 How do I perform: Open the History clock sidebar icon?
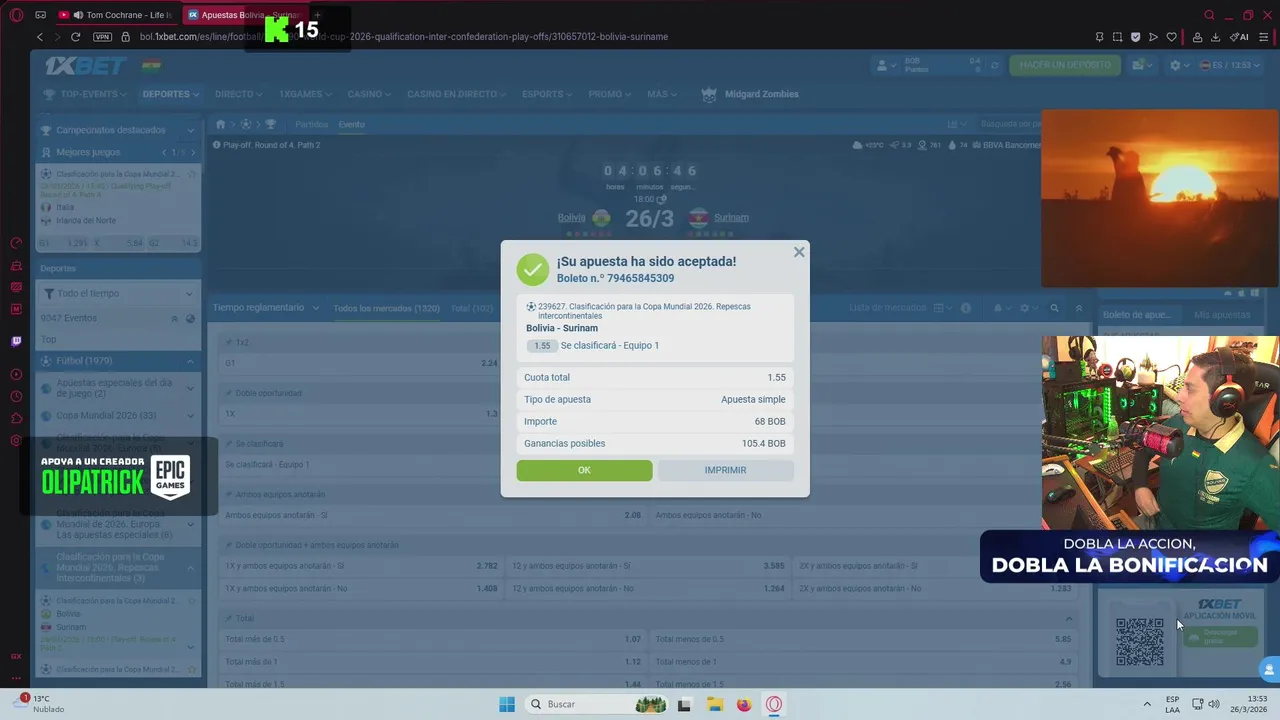[x=16, y=397]
